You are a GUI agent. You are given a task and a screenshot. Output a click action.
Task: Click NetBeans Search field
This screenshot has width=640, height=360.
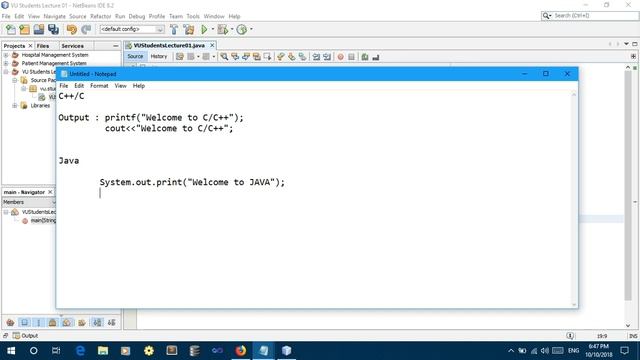[590, 16]
